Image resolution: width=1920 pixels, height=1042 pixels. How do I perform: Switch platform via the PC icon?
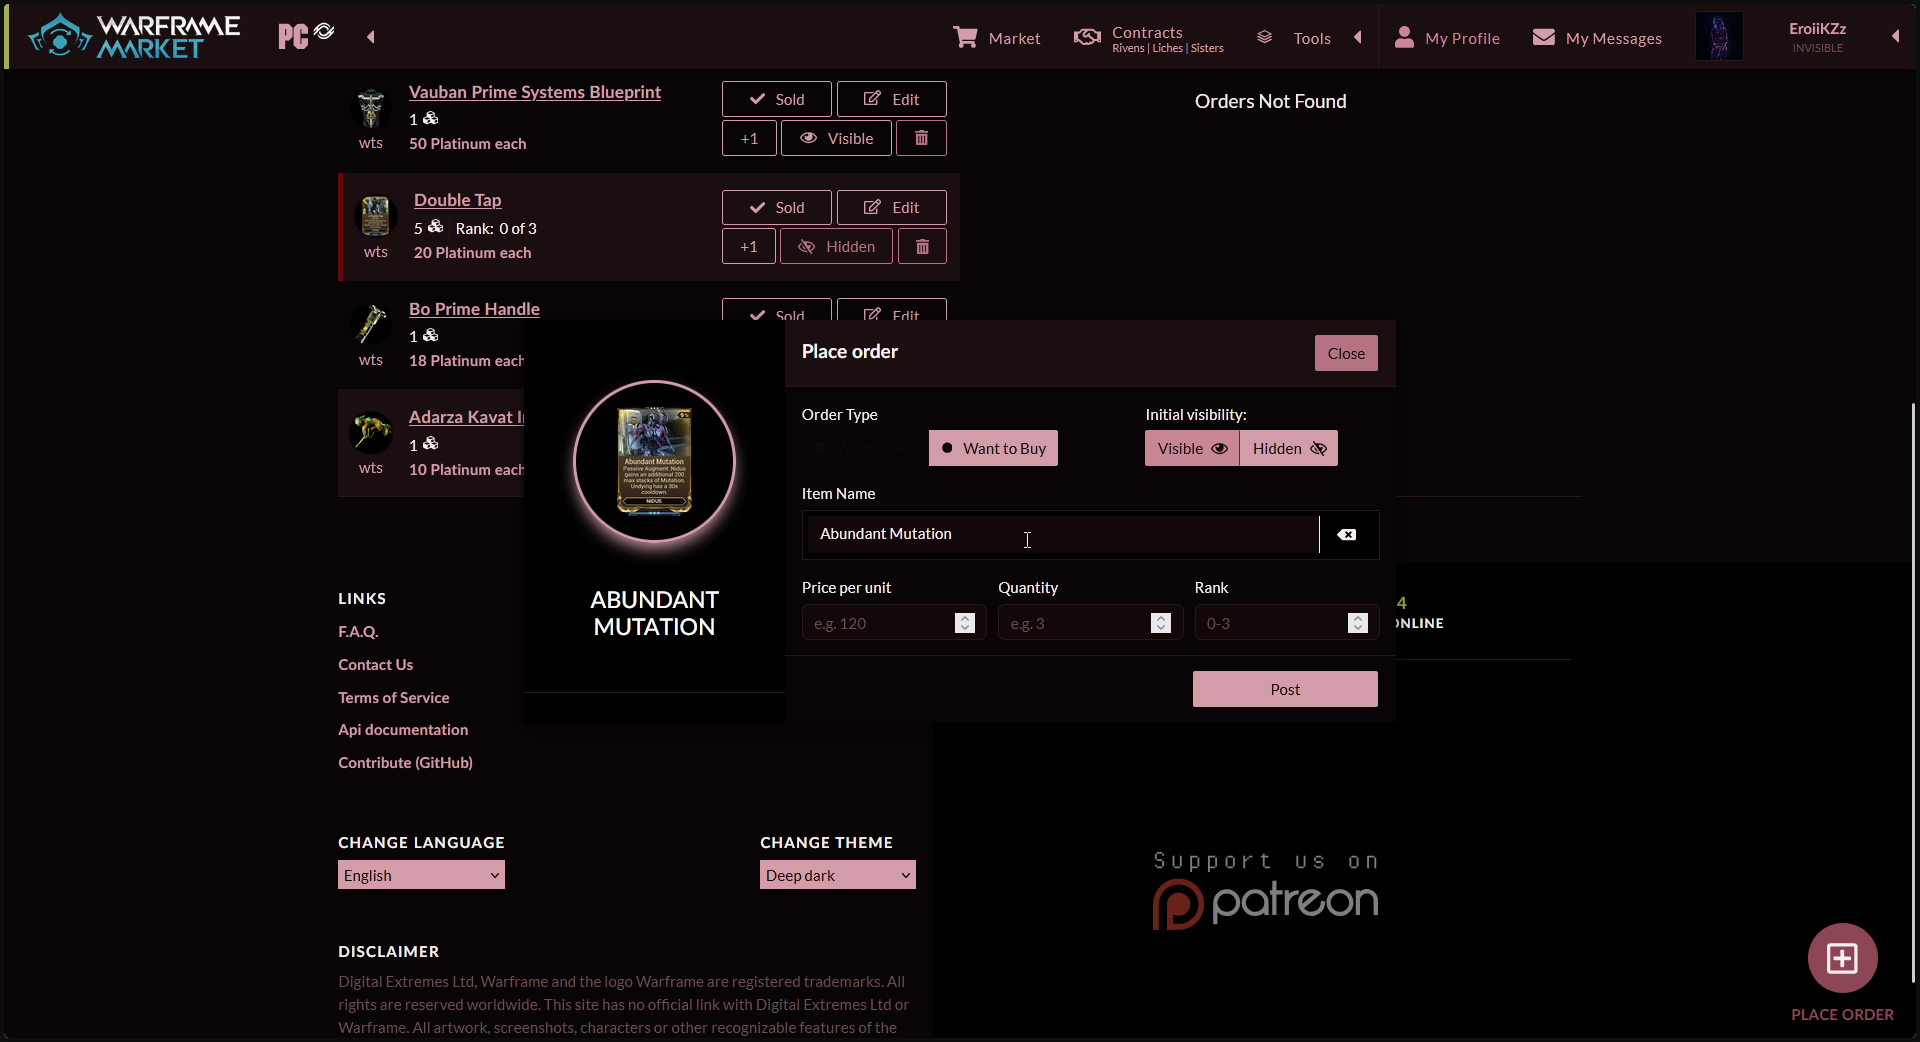[x=306, y=36]
